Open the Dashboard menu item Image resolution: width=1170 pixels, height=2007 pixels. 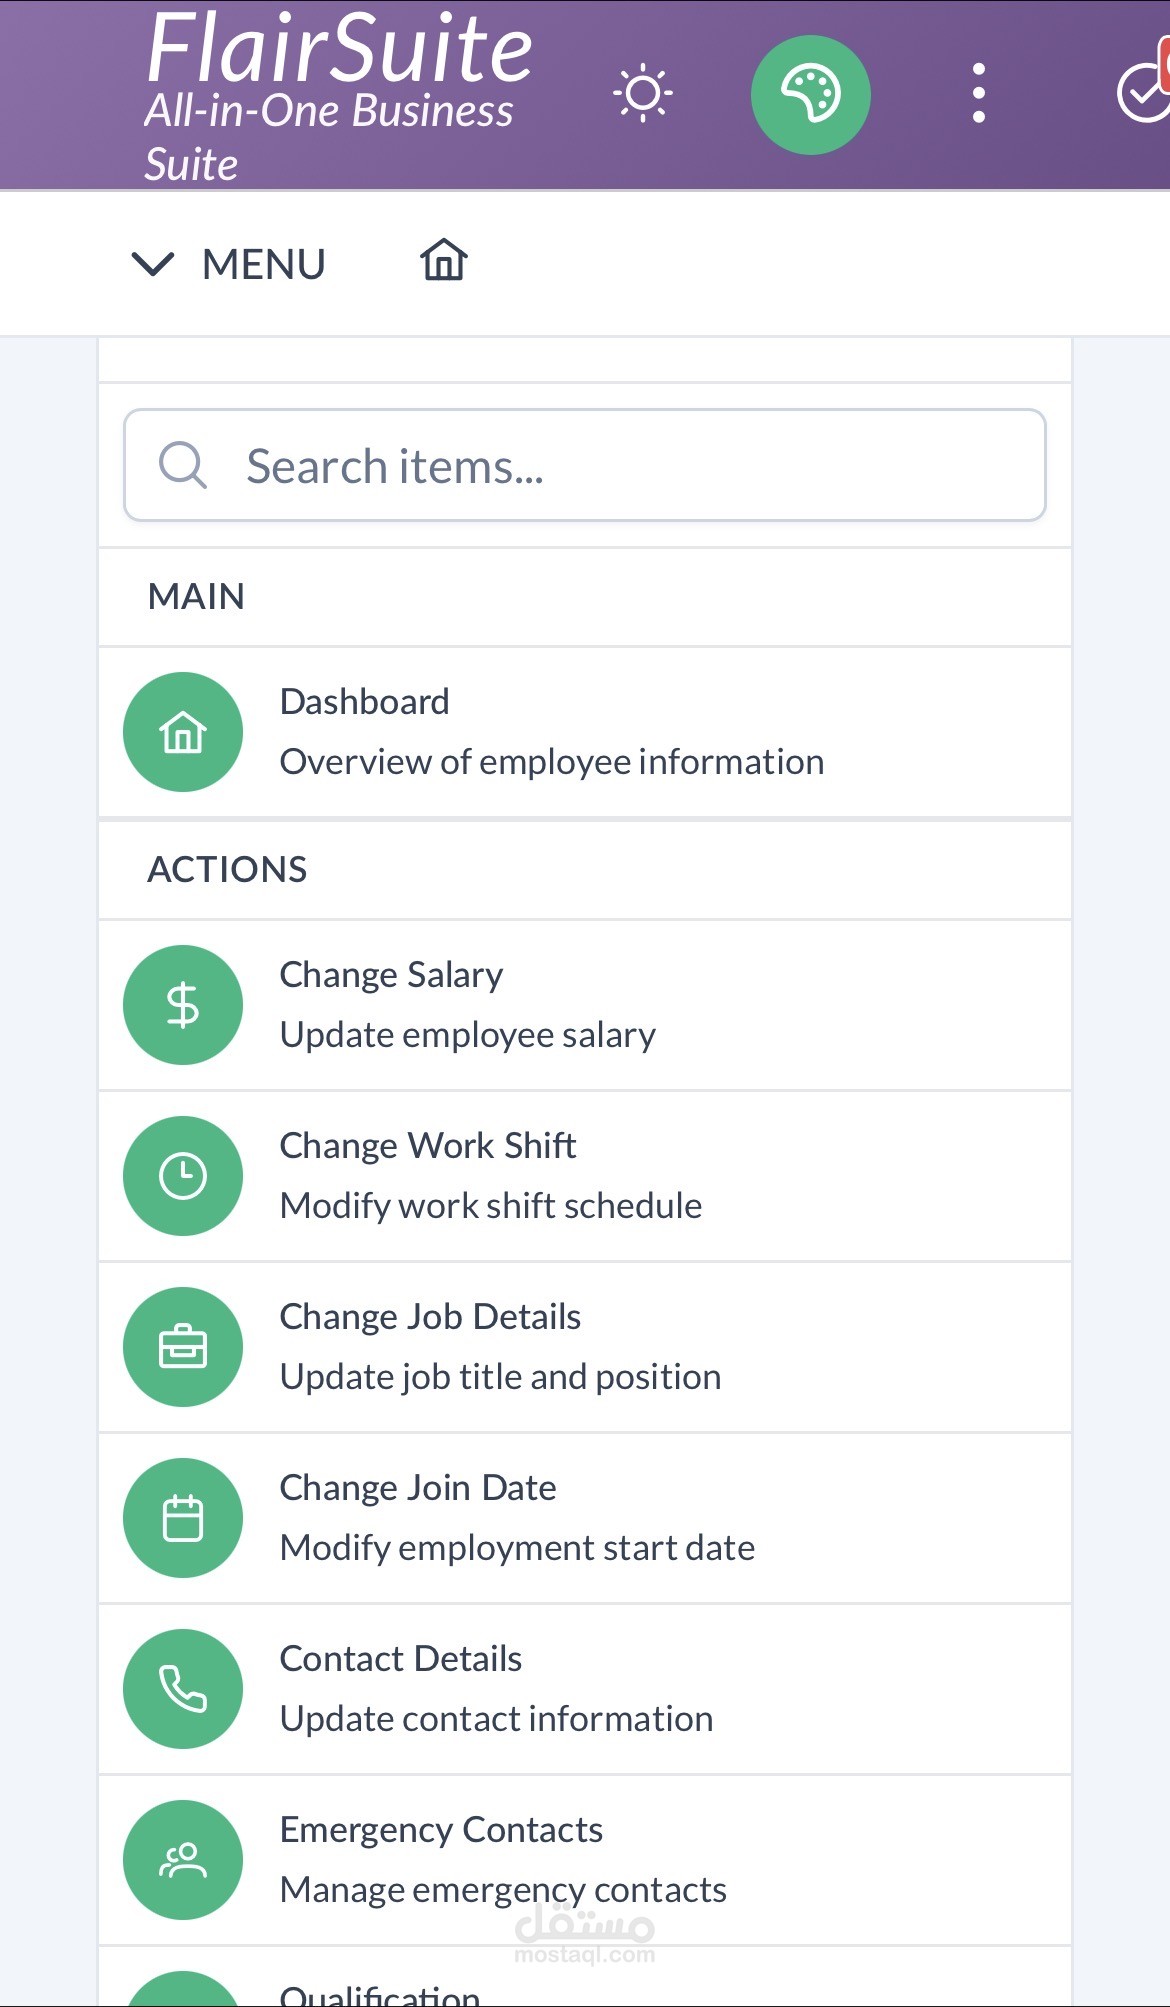[x=551, y=732]
